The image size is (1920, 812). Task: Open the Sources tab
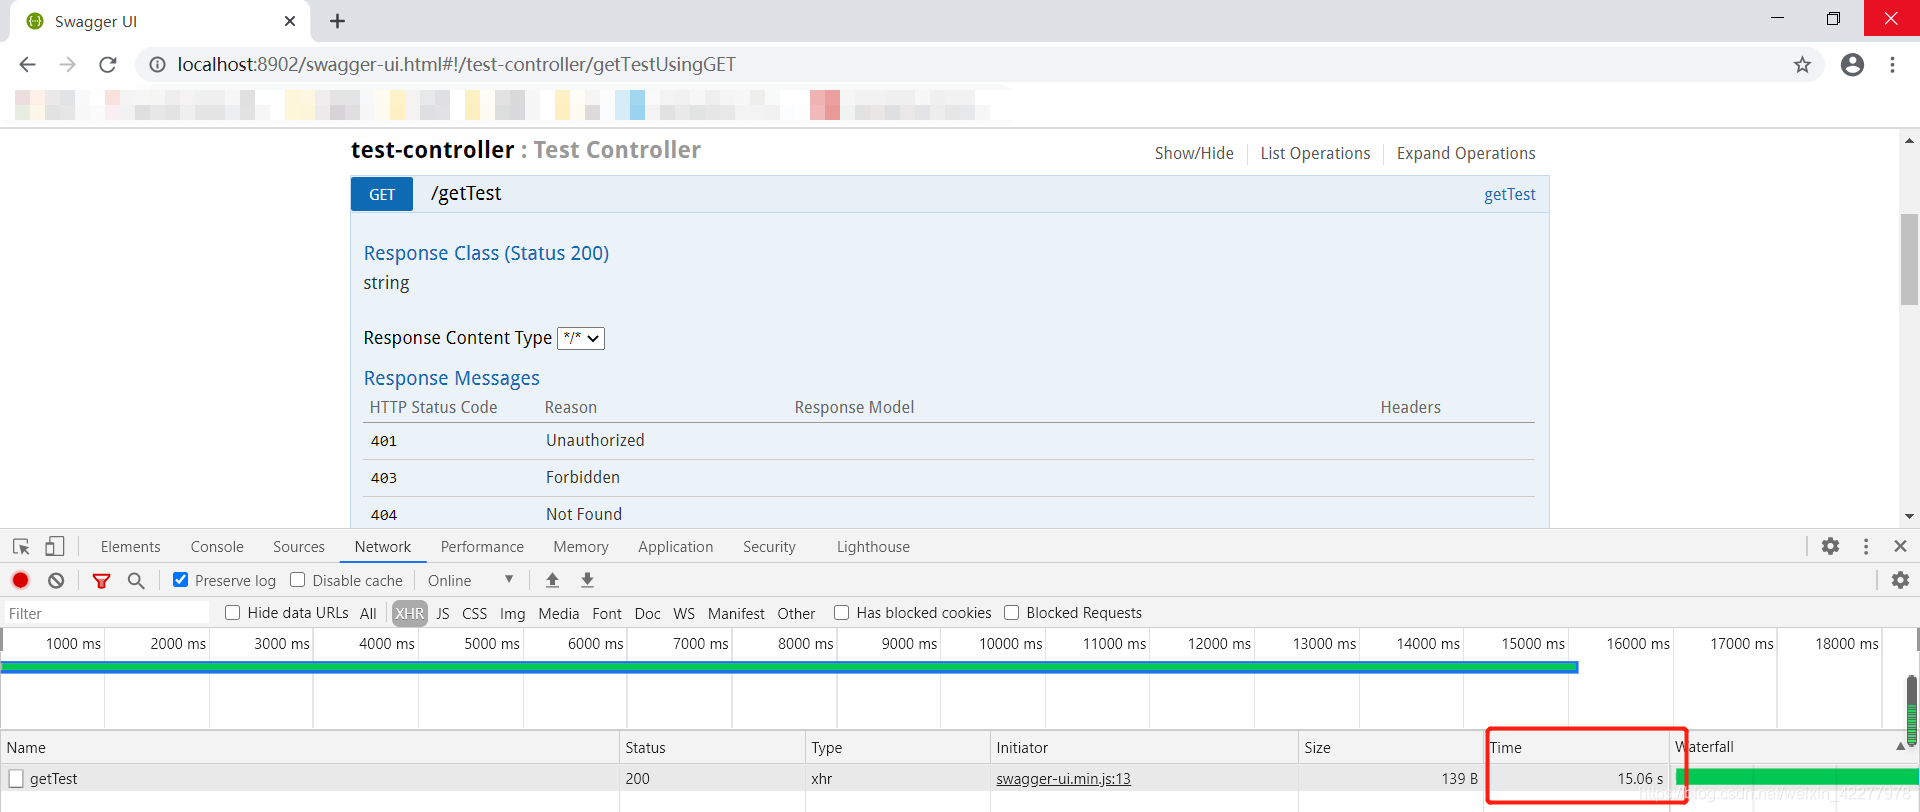(x=299, y=547)
